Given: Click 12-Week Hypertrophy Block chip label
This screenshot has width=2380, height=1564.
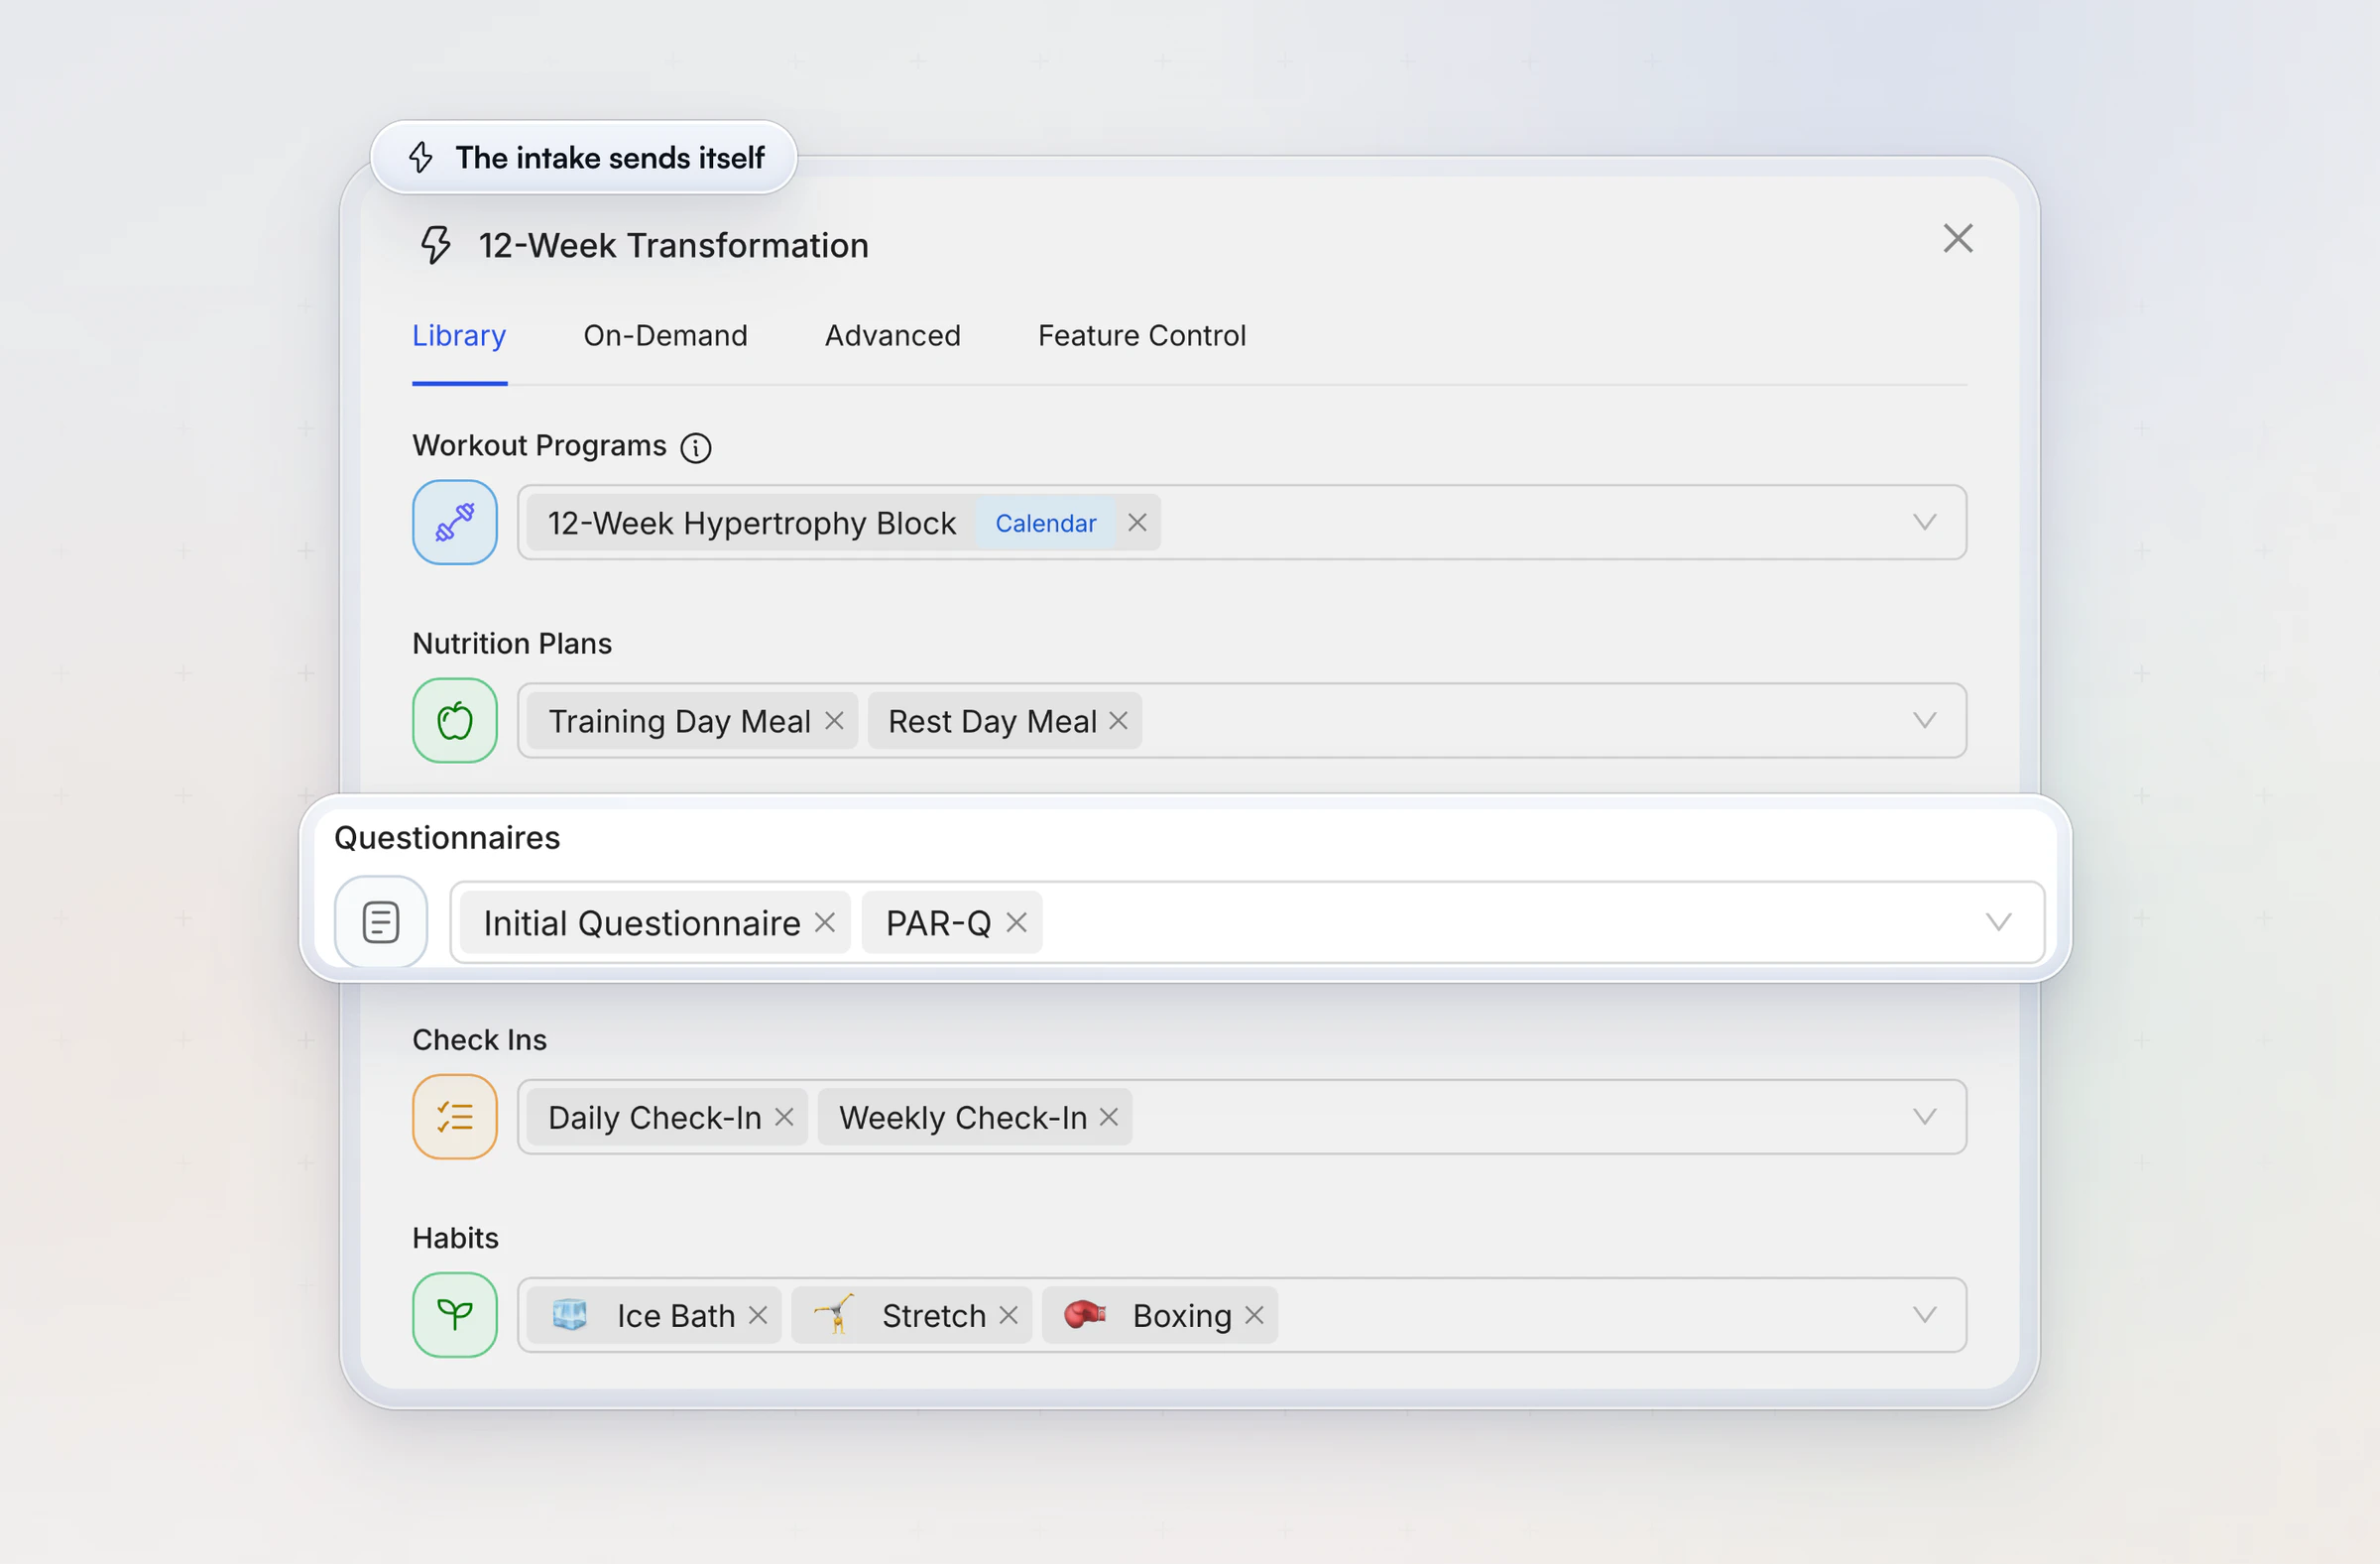Looking at the screenshot, I should (752, 523).
